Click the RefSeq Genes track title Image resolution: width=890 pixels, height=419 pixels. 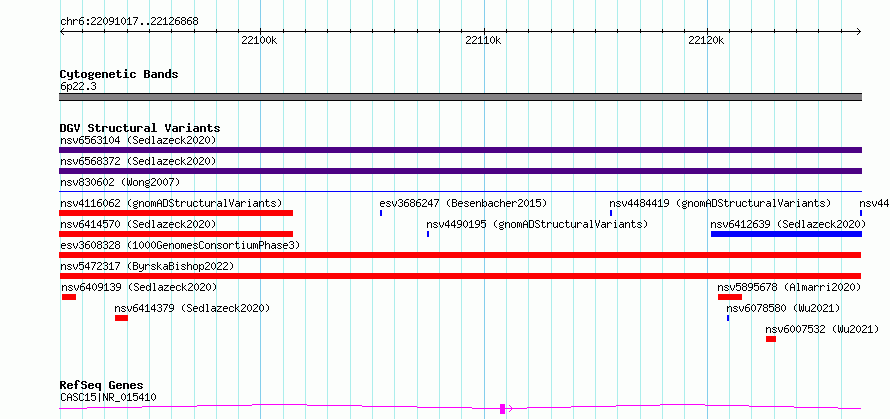(x=102, y=386)
